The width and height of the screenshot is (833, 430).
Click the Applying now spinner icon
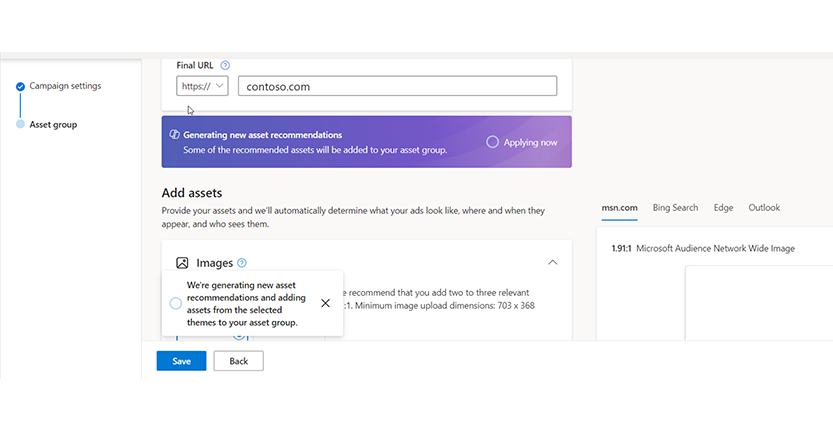point(492,142)
